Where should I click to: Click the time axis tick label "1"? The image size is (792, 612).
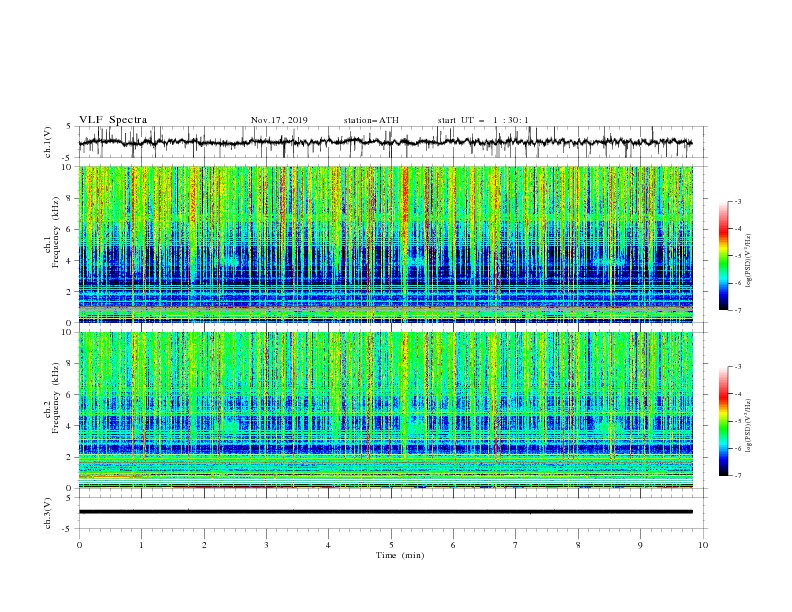pos(142,545)
